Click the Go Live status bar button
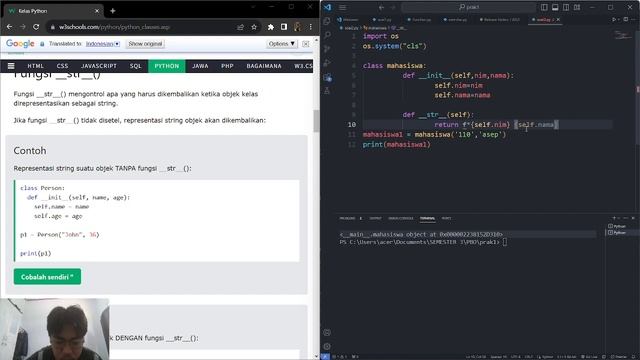This screenshot has width=640, height=360. click(x=589, y=357)
